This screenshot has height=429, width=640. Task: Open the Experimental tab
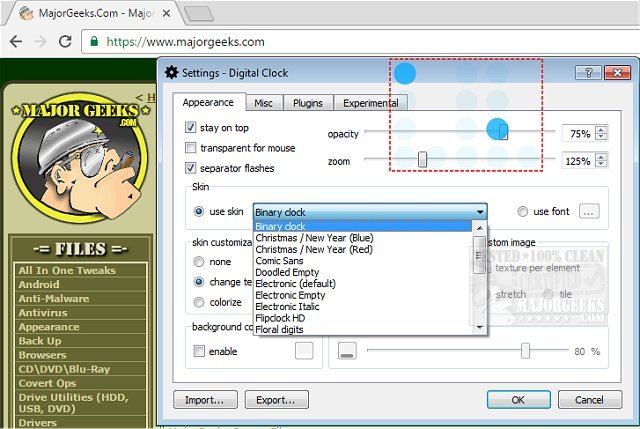pyautogui.click(x=371, y=103)
